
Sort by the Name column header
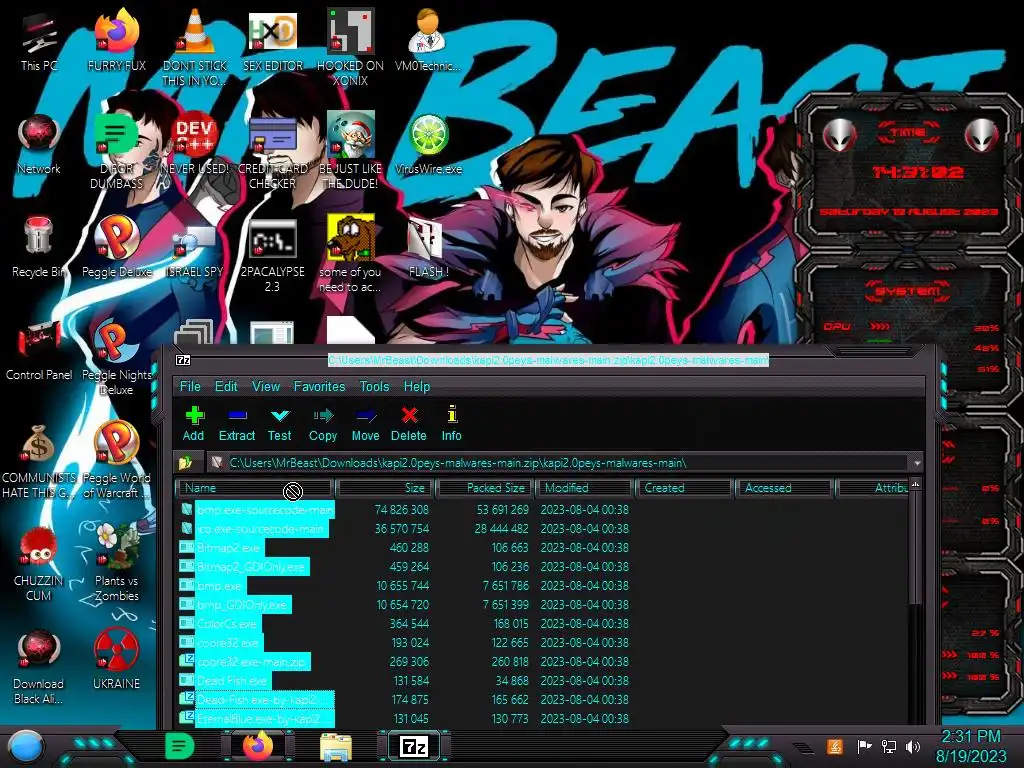[255, 488]
